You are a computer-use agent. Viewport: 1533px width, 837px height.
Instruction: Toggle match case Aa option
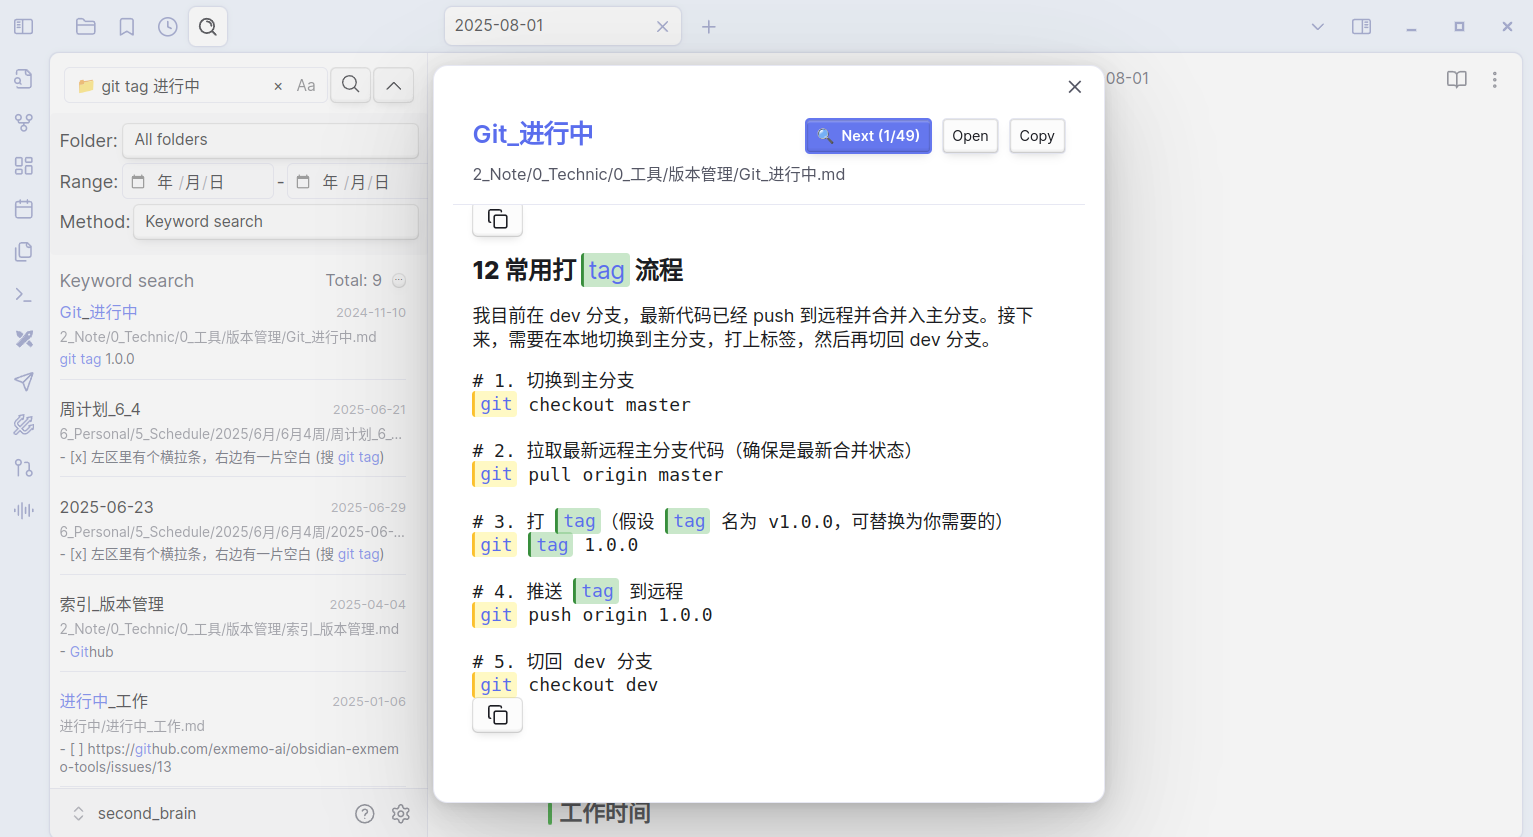coord(306,86)
